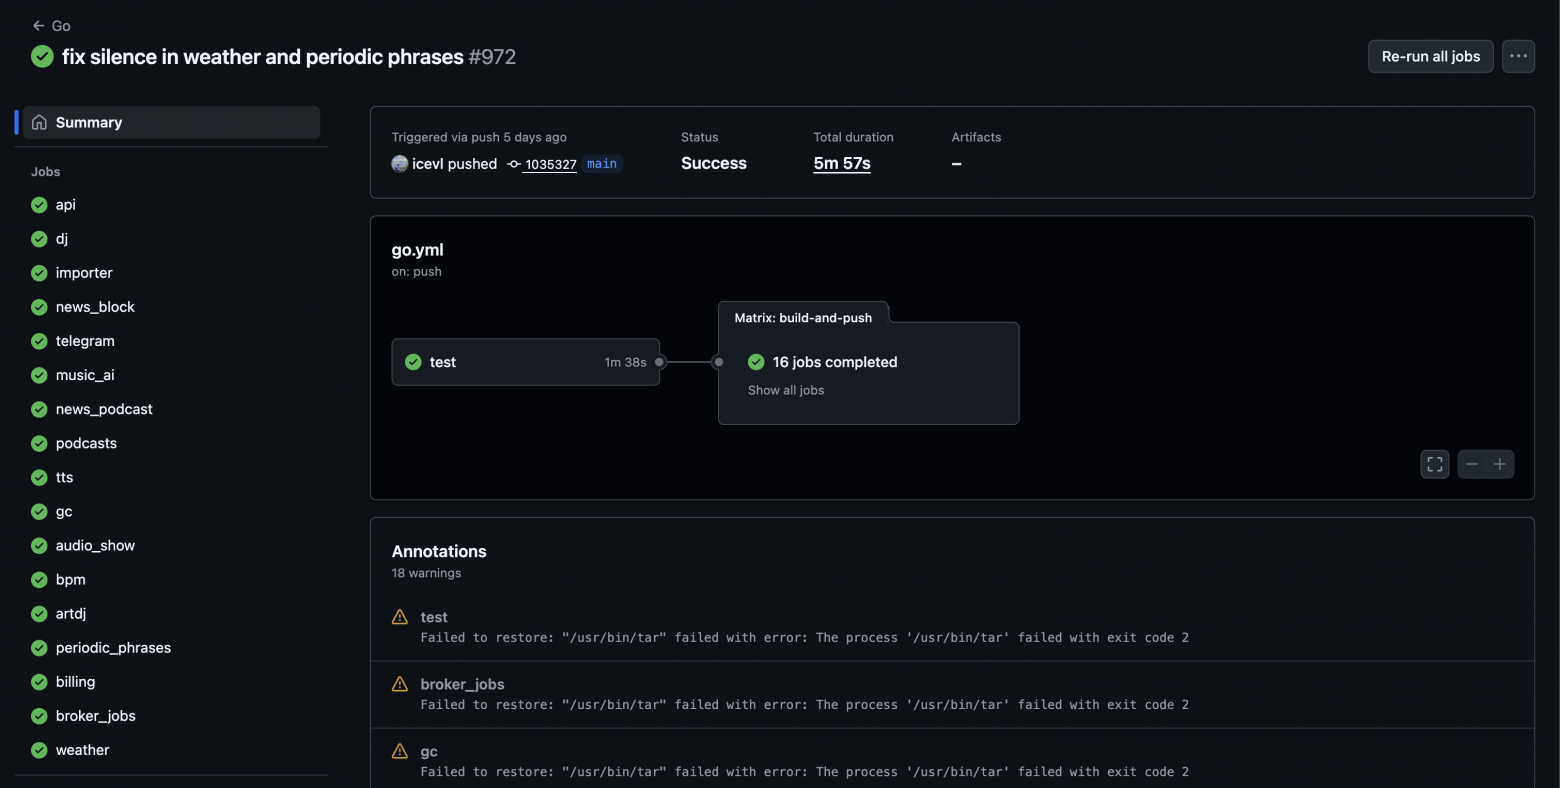Click the home icon next to Summary
The height and width of the screenshot is (788, 1560).
pos(39,121)
